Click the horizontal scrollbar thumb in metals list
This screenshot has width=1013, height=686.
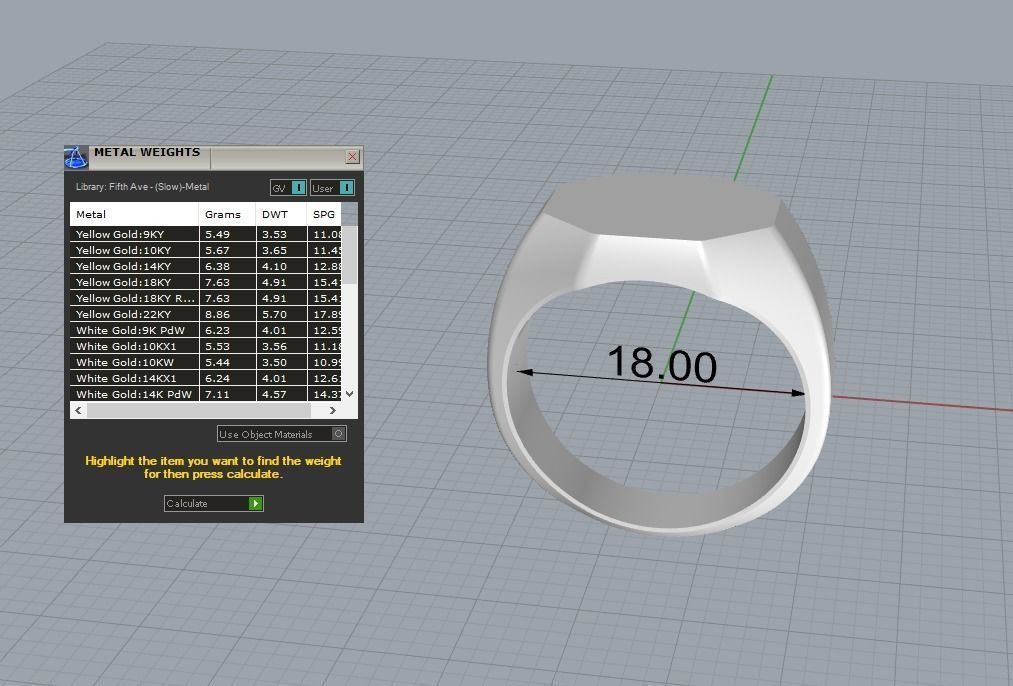coord(199,410)
